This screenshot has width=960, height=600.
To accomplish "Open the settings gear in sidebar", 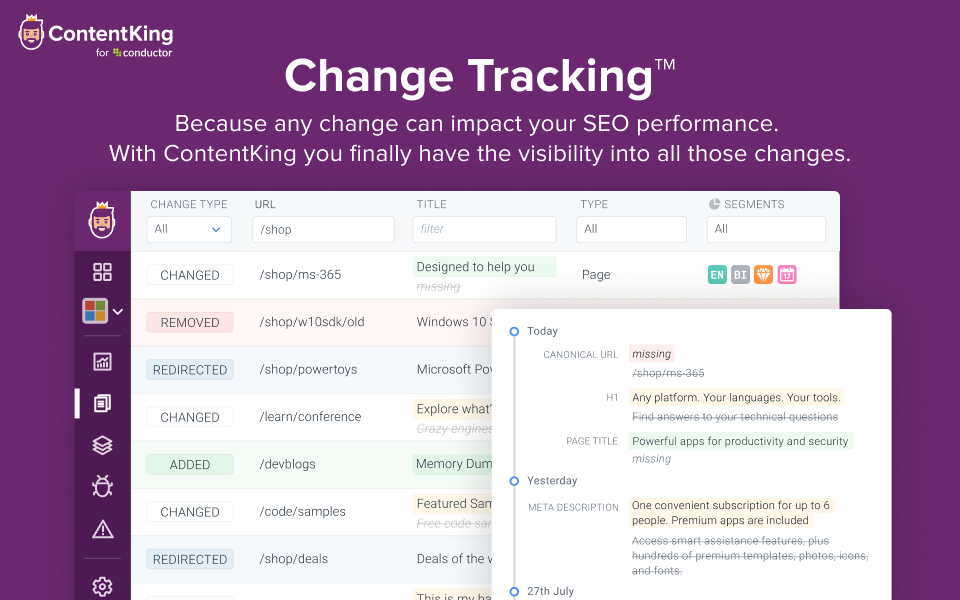I will click(x=102, y=586).
